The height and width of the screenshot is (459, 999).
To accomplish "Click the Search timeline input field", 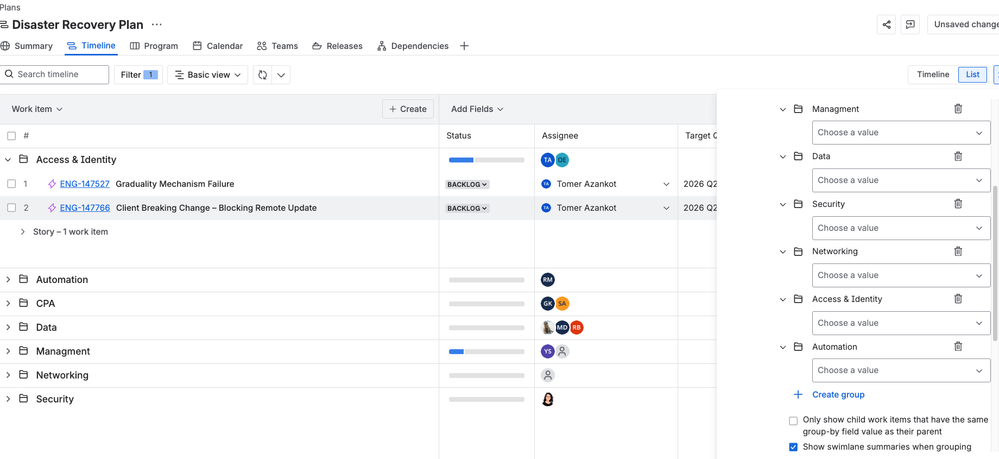I will [x=58, y=75].
